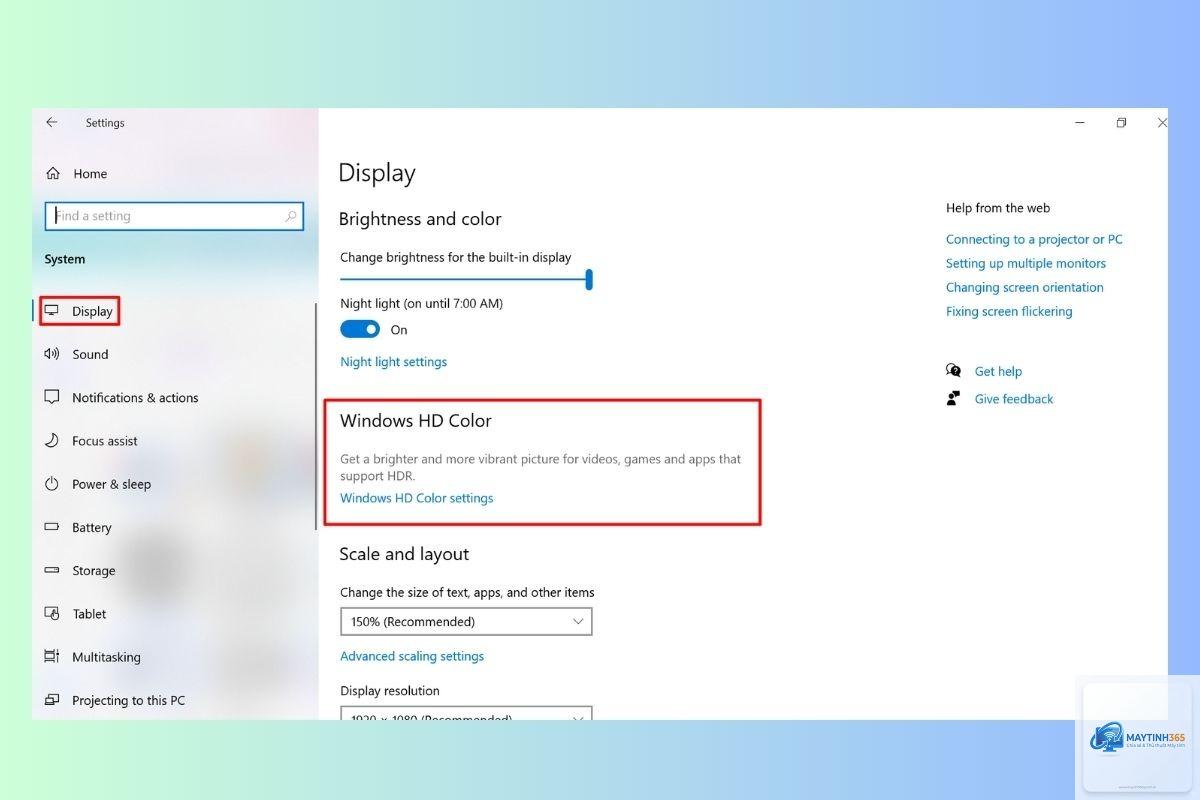
Task: Open Changing screen orientation link
Action: [1025, 287]
